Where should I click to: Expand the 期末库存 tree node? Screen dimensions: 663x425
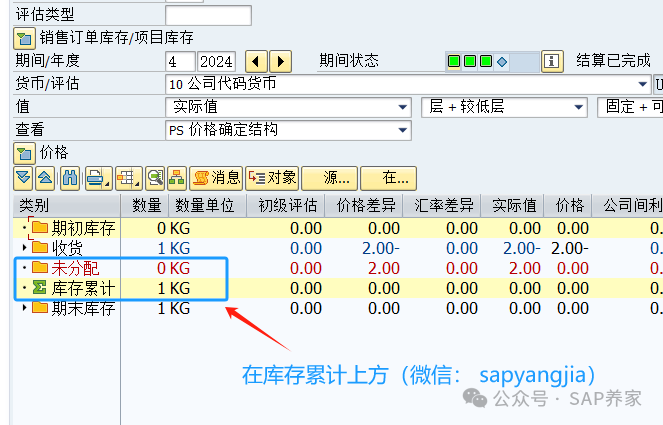(24, 307)
